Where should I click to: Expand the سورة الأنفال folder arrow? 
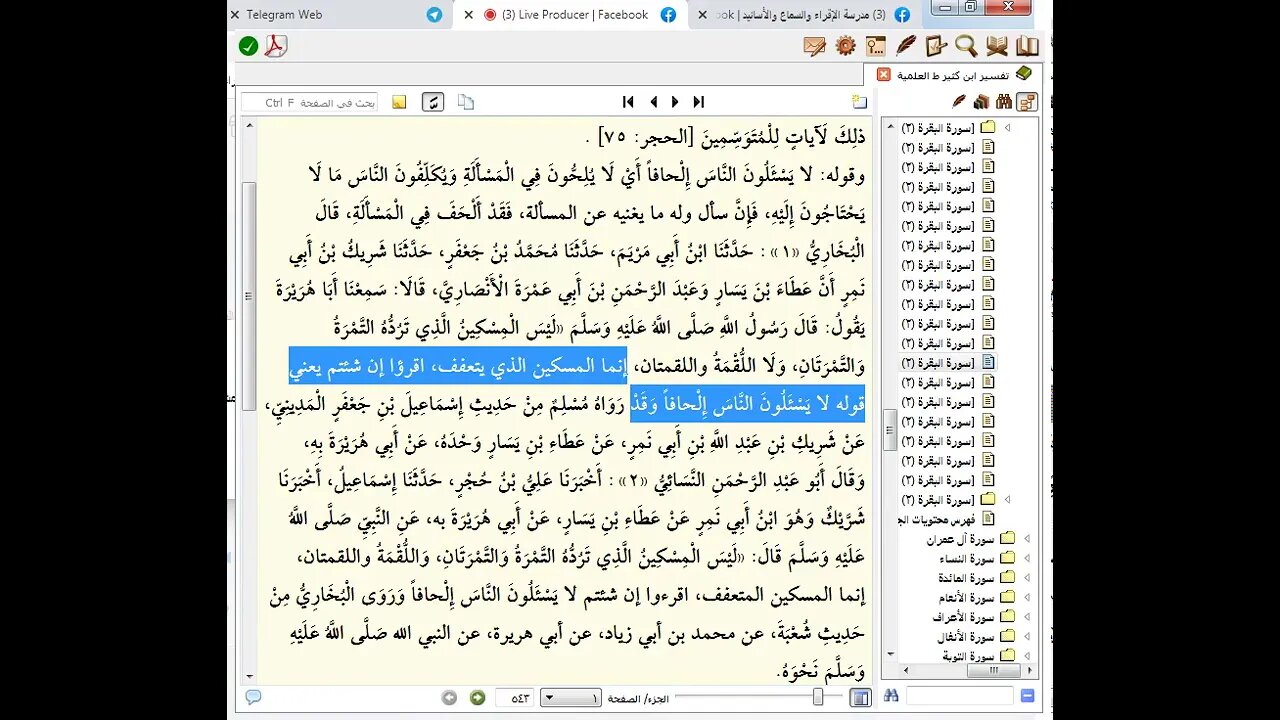pos(1026,637)
